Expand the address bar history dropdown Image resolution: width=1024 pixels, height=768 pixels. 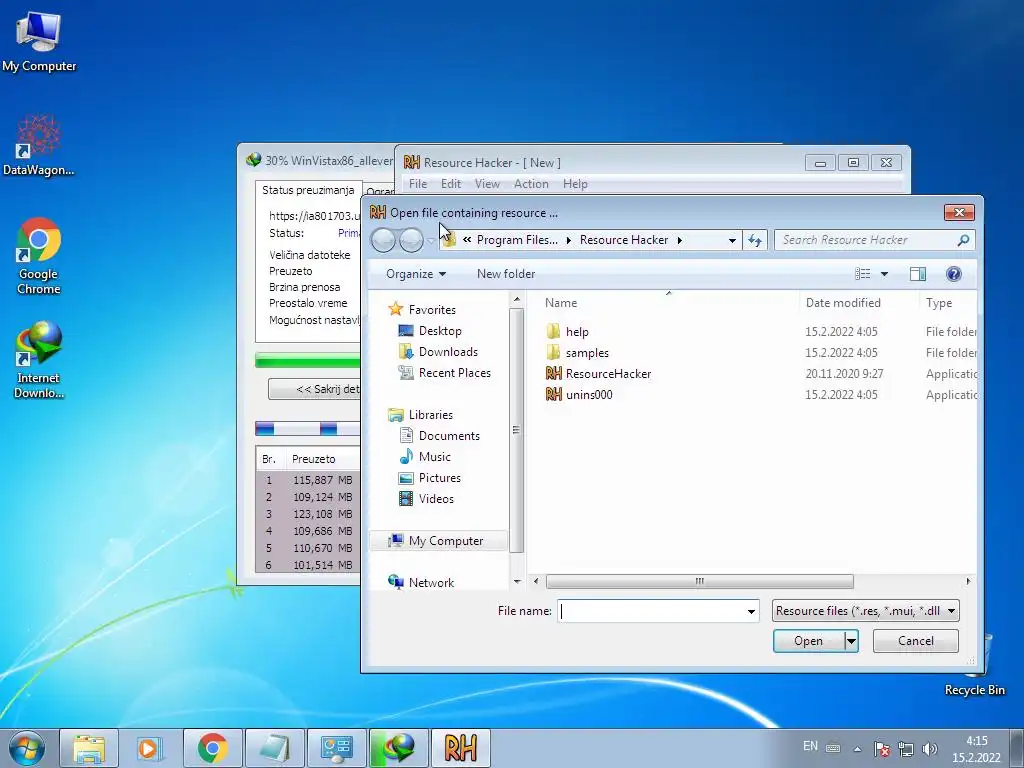732,240
